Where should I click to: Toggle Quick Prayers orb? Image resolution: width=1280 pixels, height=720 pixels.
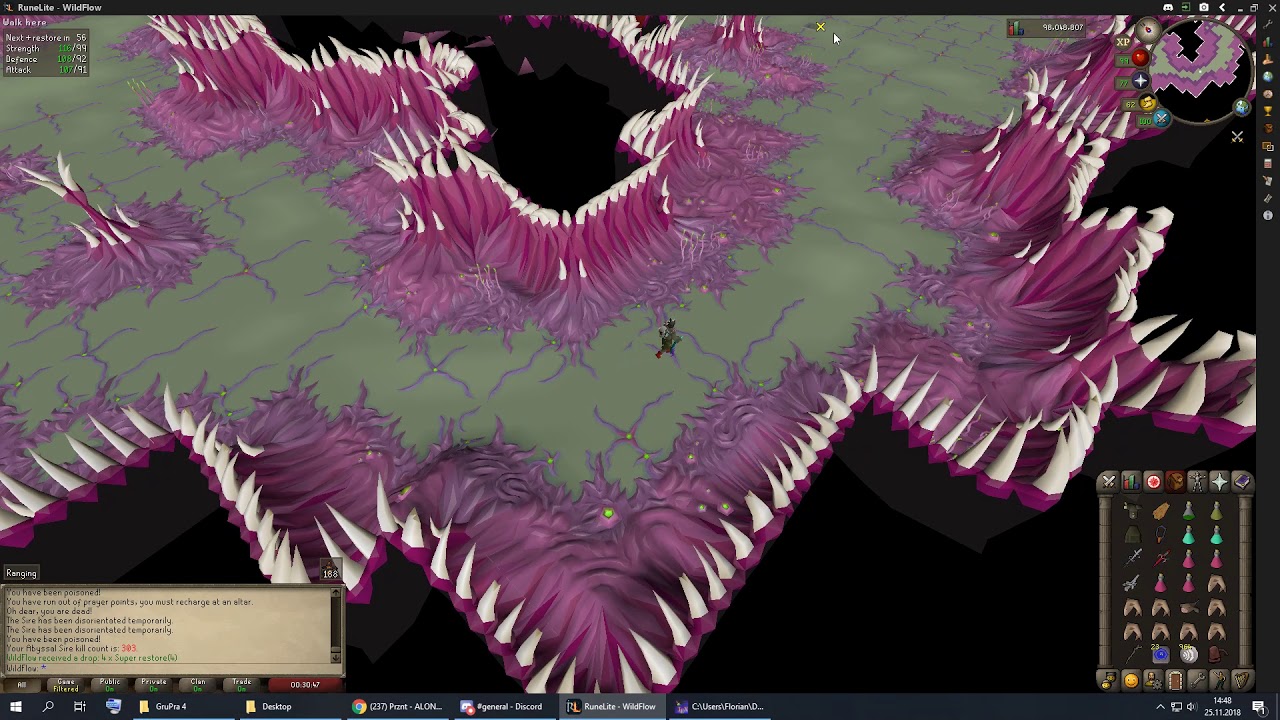[x=1134, y=81]
